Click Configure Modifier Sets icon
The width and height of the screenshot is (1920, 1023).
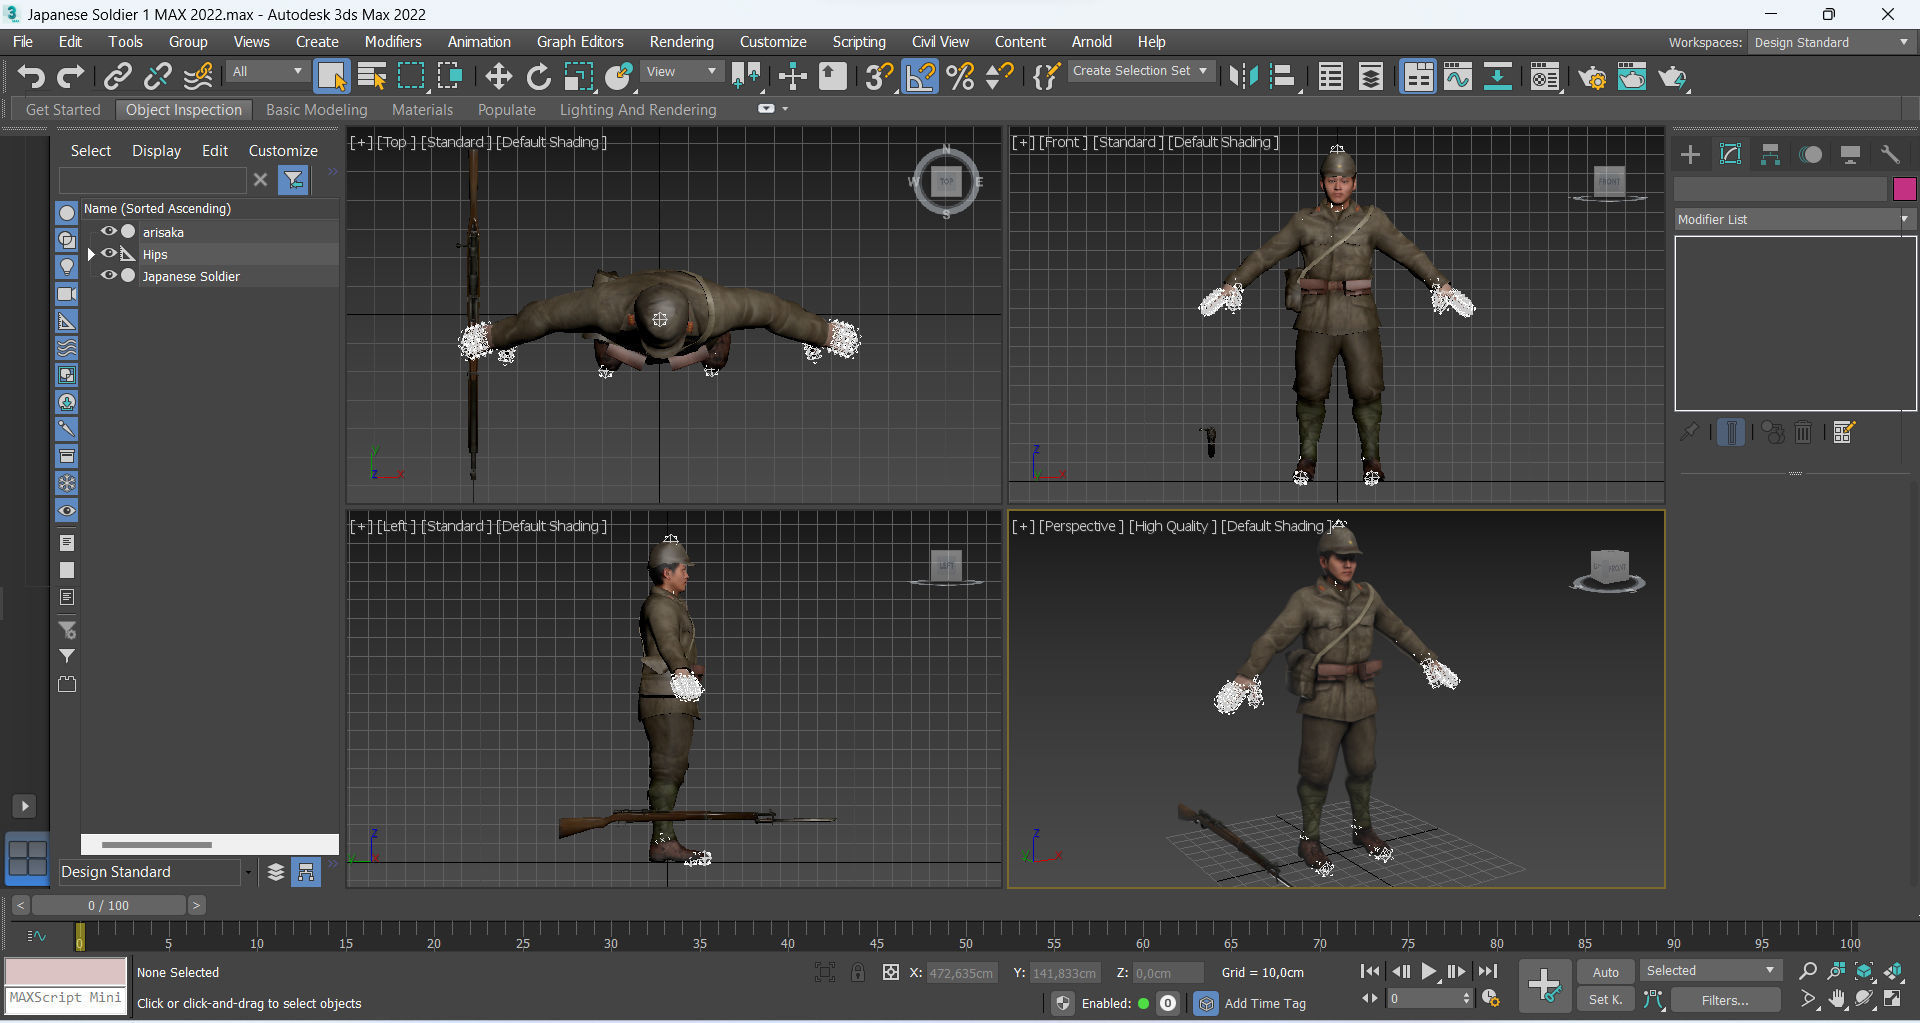[1844, 432]
